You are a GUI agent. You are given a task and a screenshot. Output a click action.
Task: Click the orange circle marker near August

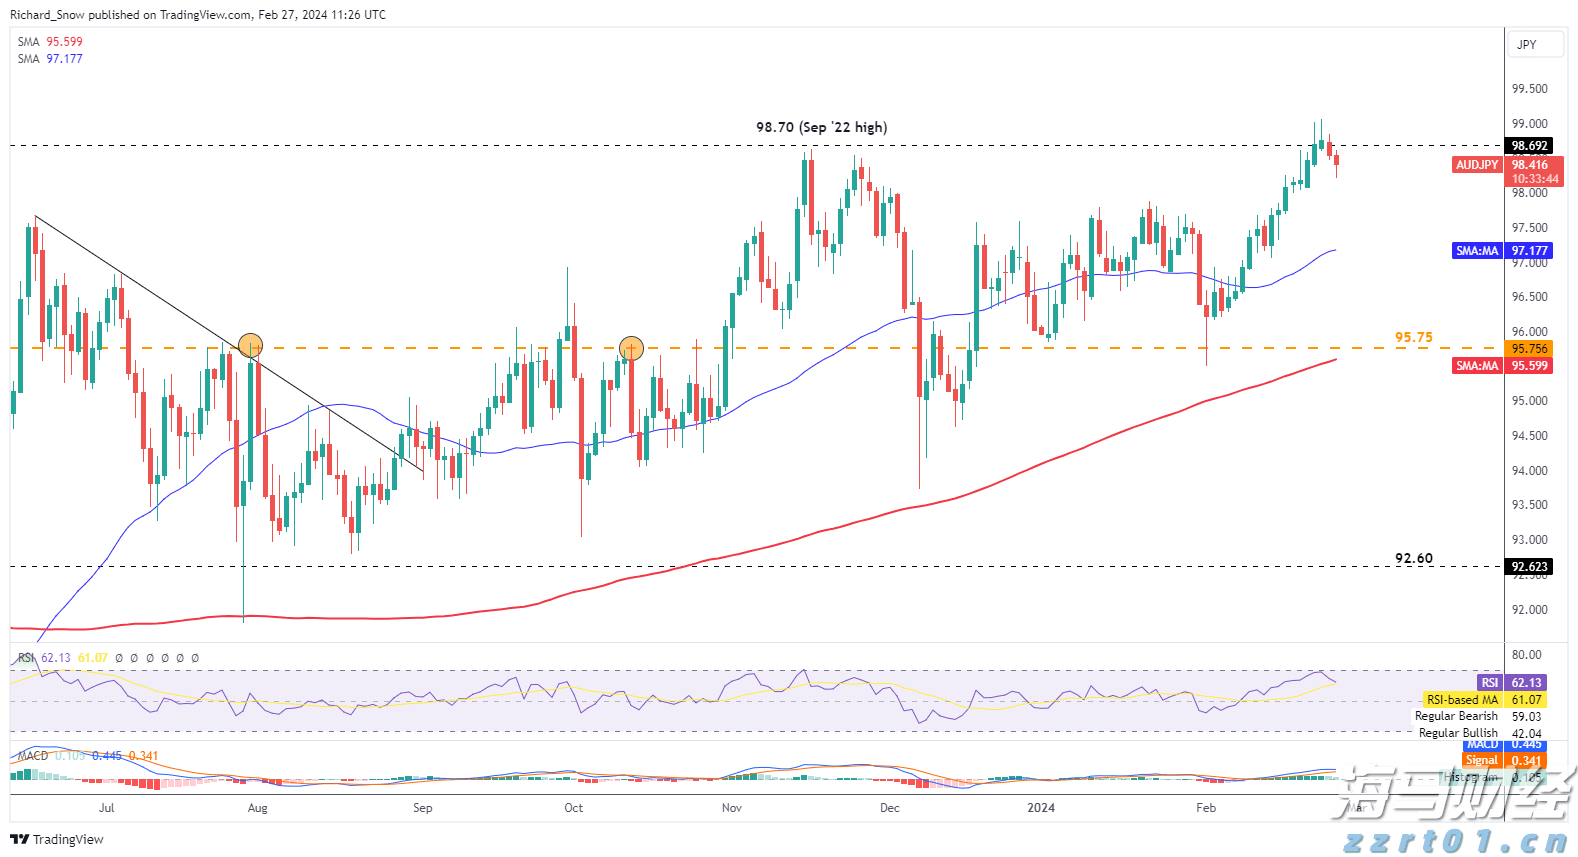(x=250, y=346)
